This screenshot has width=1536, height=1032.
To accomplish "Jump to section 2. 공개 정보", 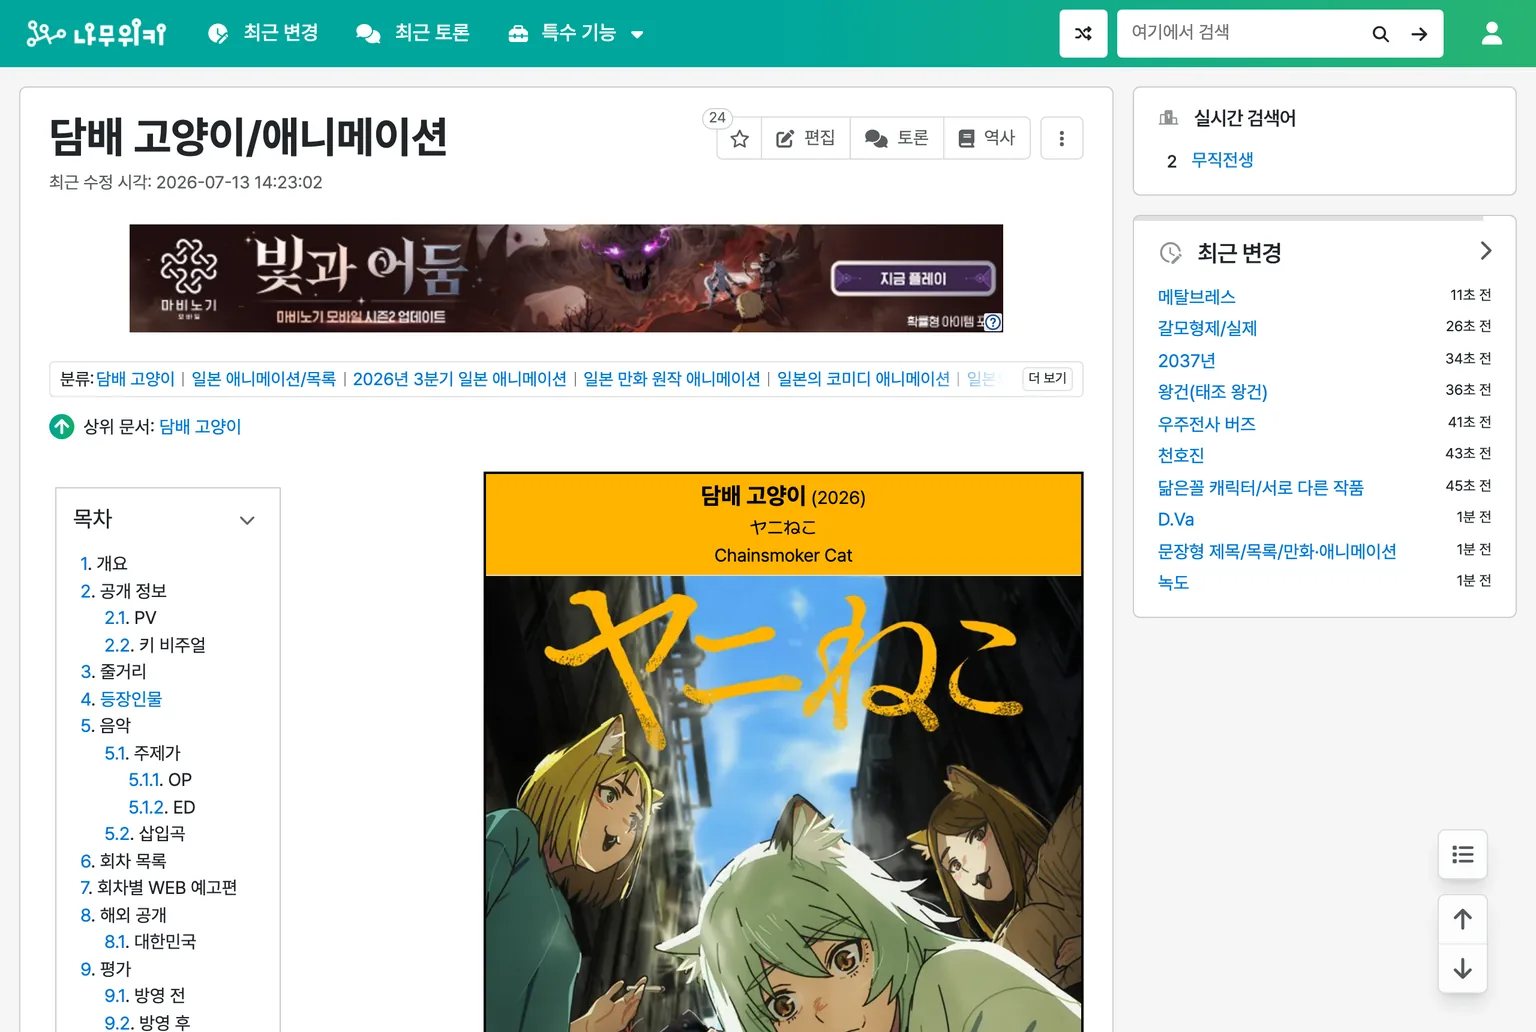I will click(124, 591).
